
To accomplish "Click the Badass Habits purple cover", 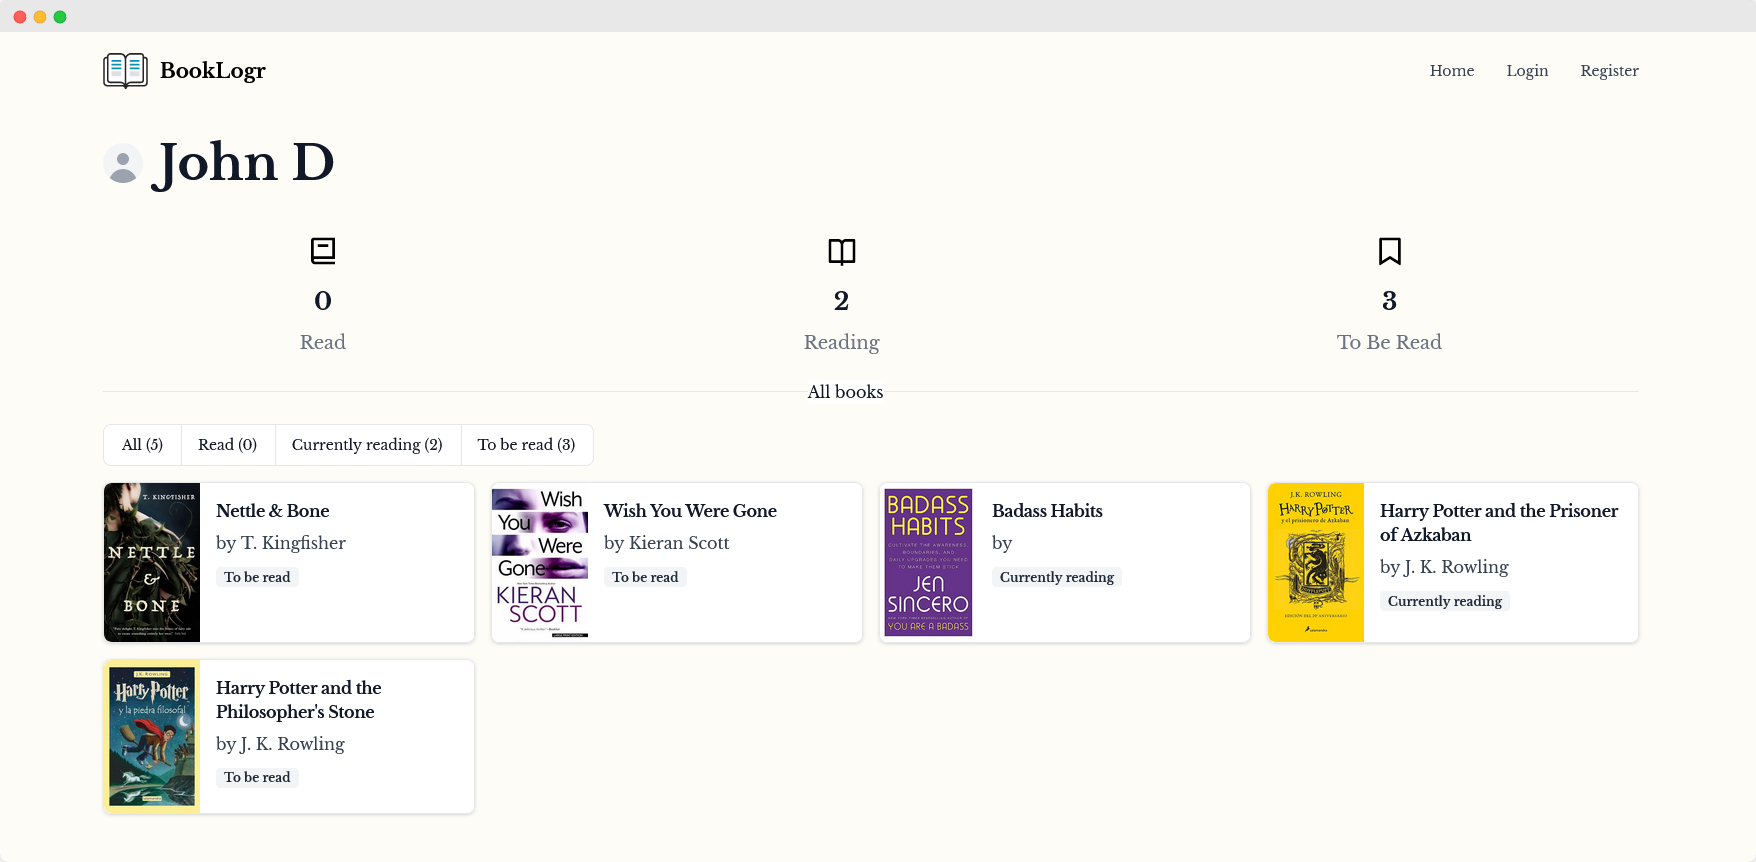I will 928,562.
